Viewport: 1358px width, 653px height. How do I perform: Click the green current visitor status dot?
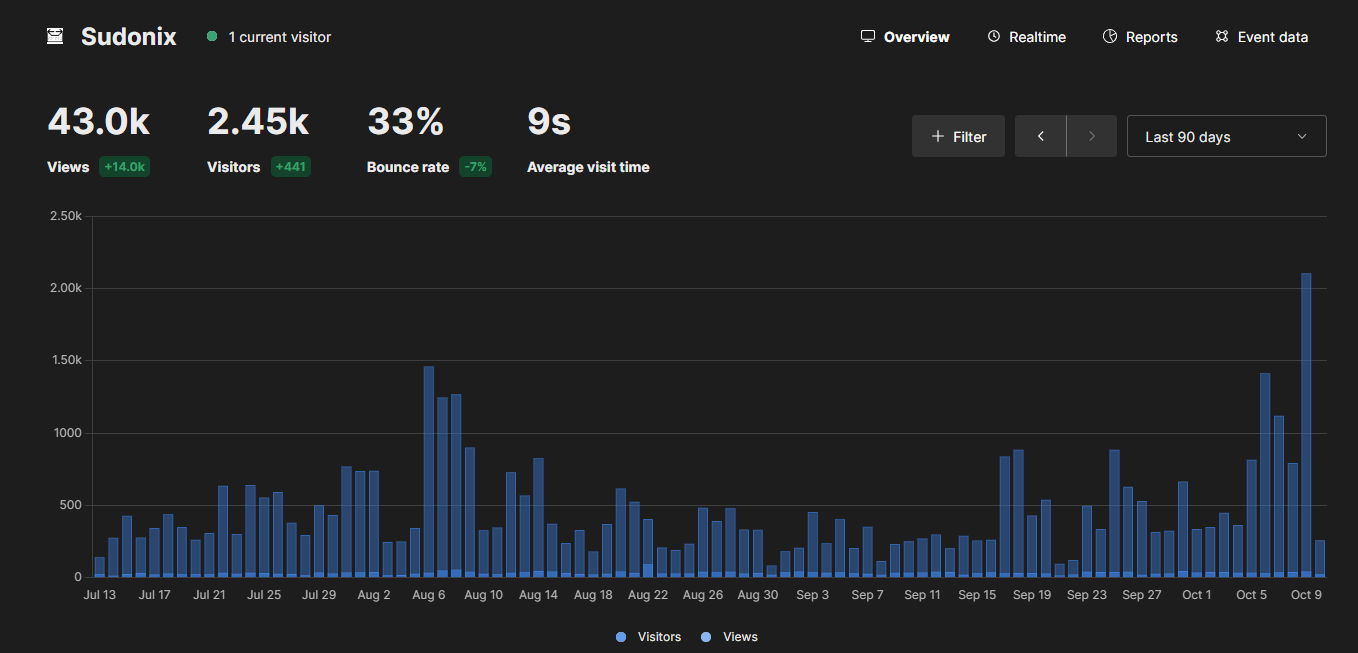[212, 37]
